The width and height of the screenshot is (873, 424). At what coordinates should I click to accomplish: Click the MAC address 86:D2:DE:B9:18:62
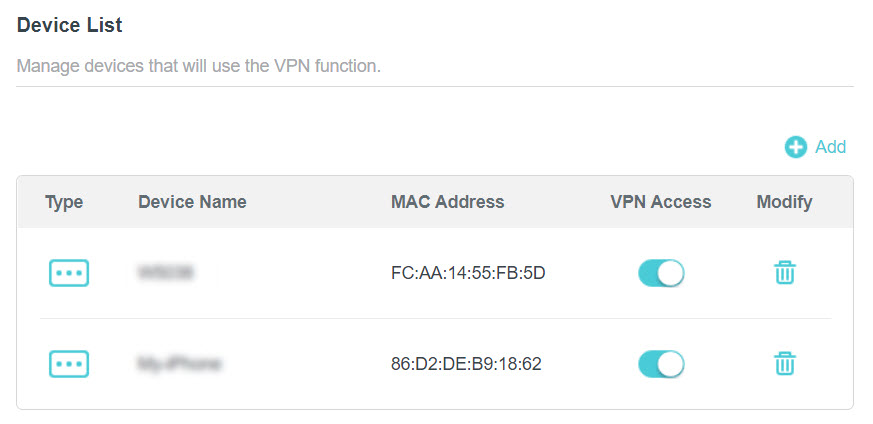[x=466, y=364]
